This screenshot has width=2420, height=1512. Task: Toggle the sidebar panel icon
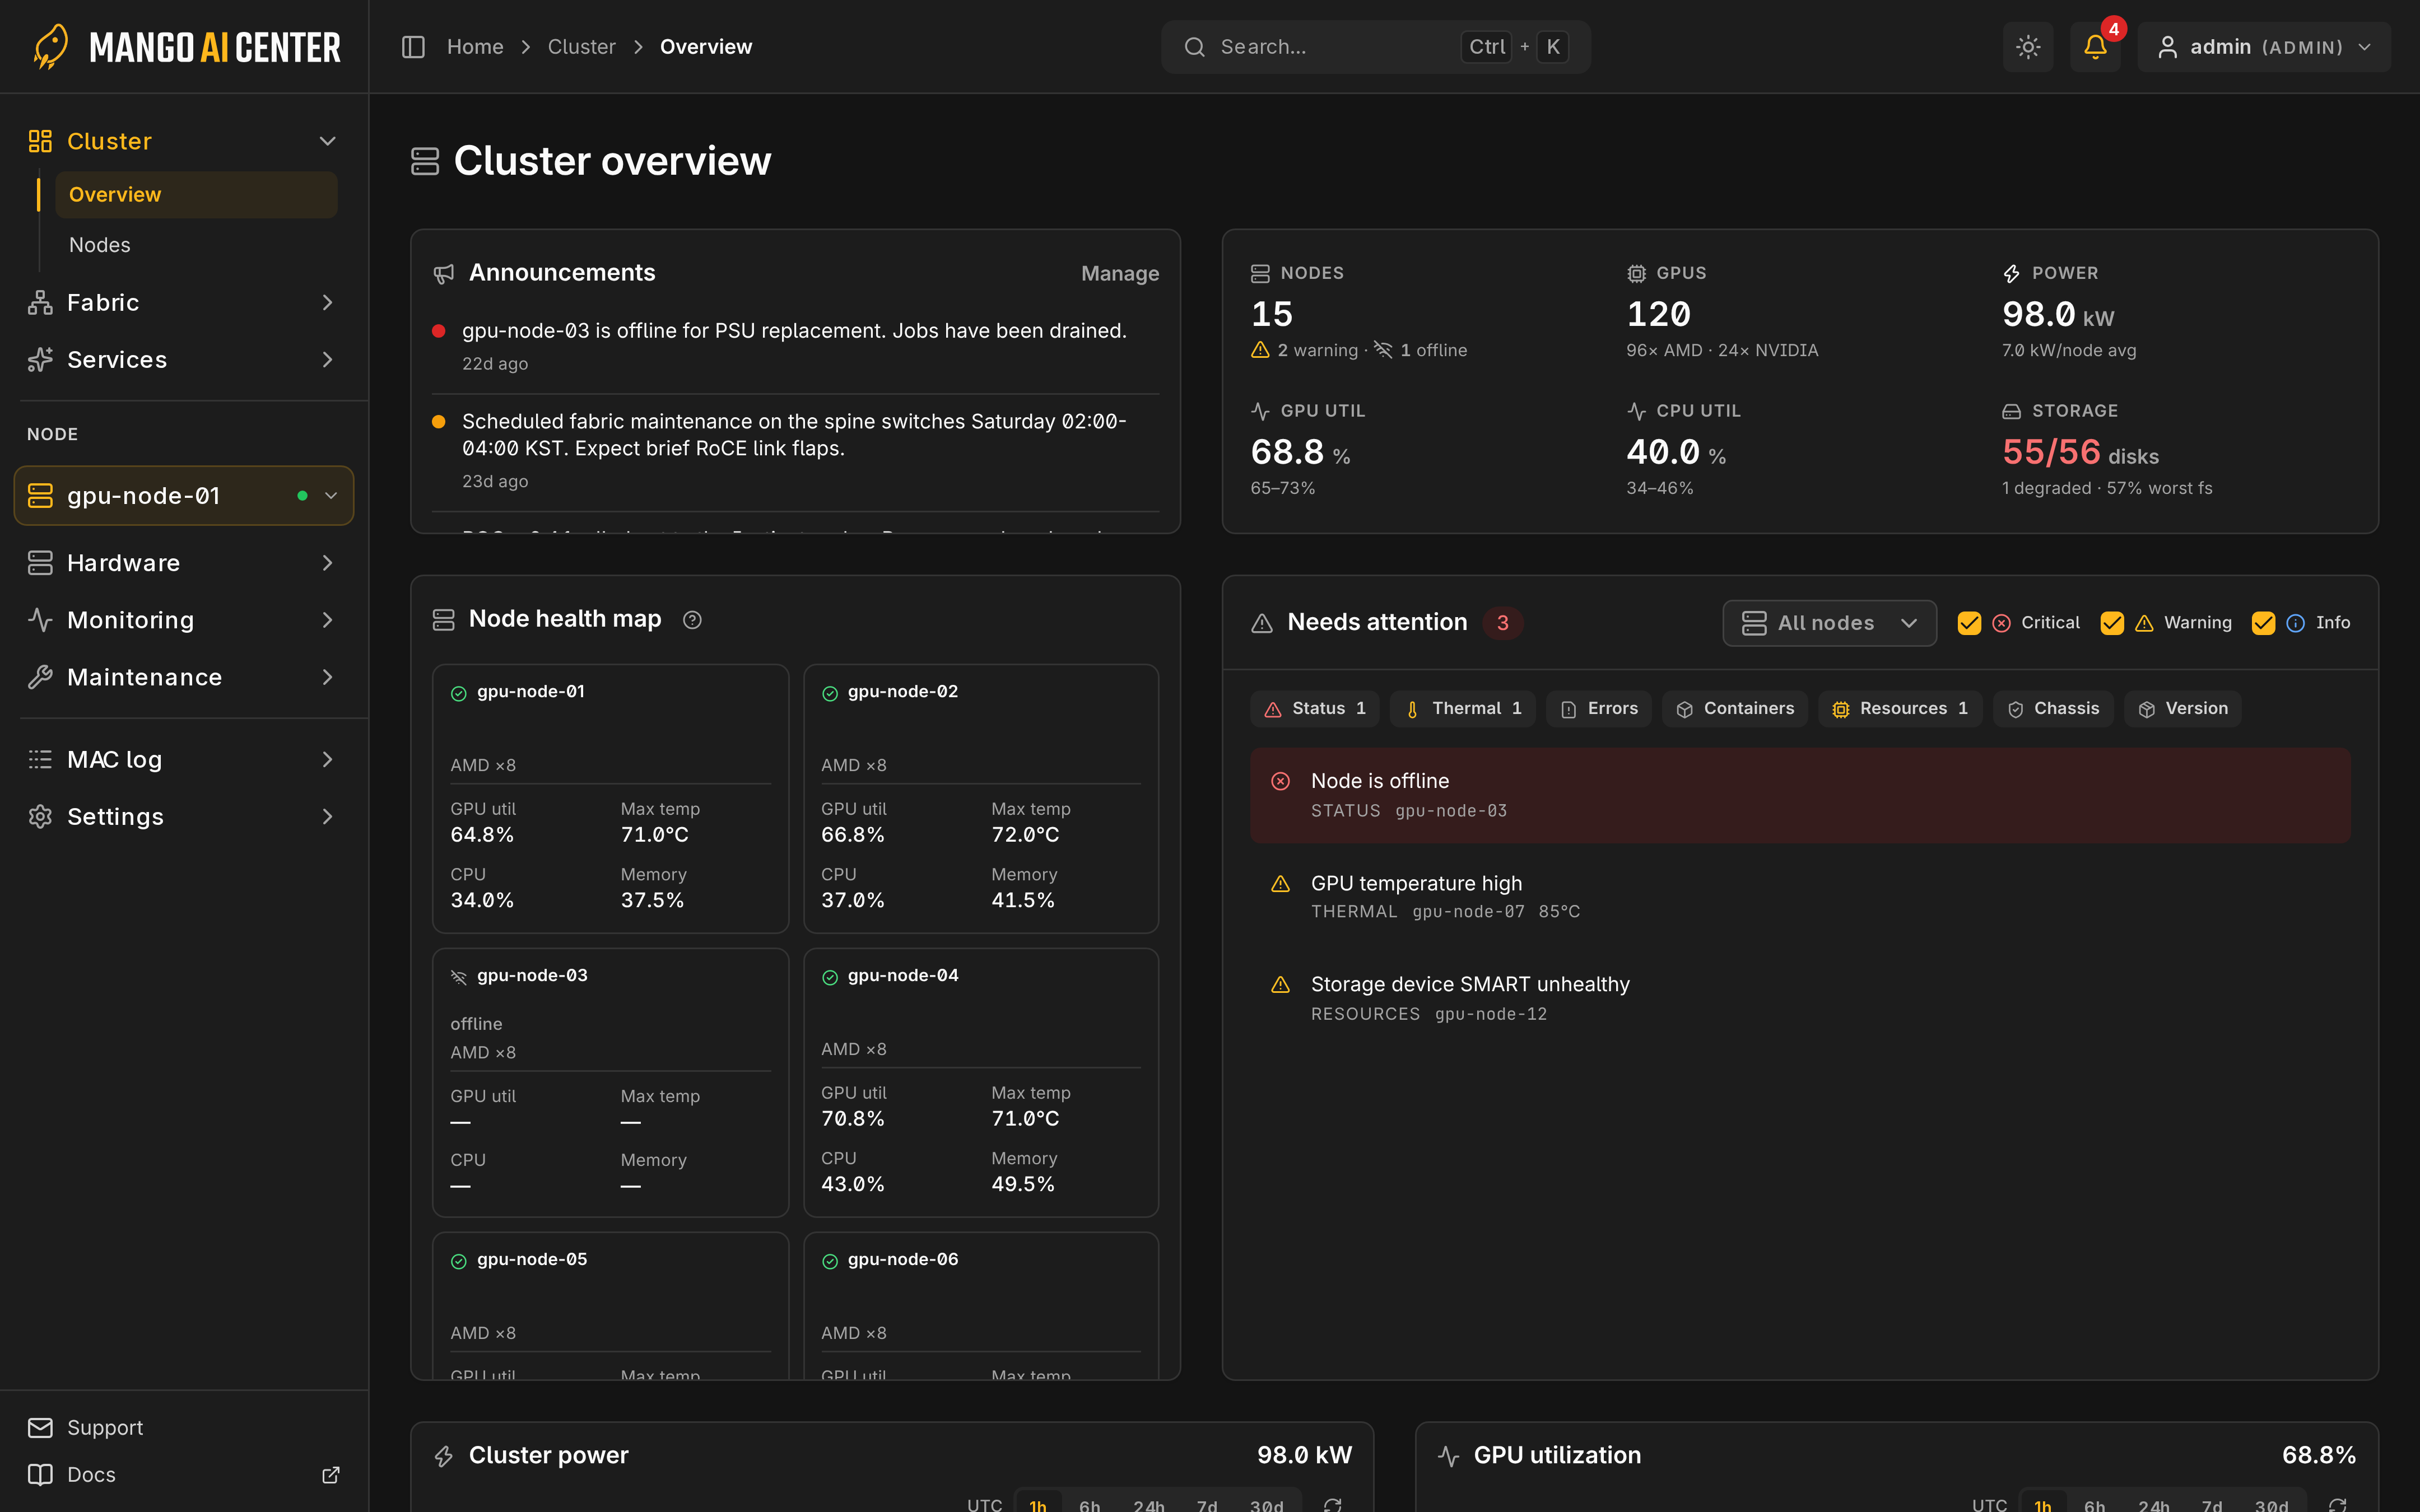point(413,47)
